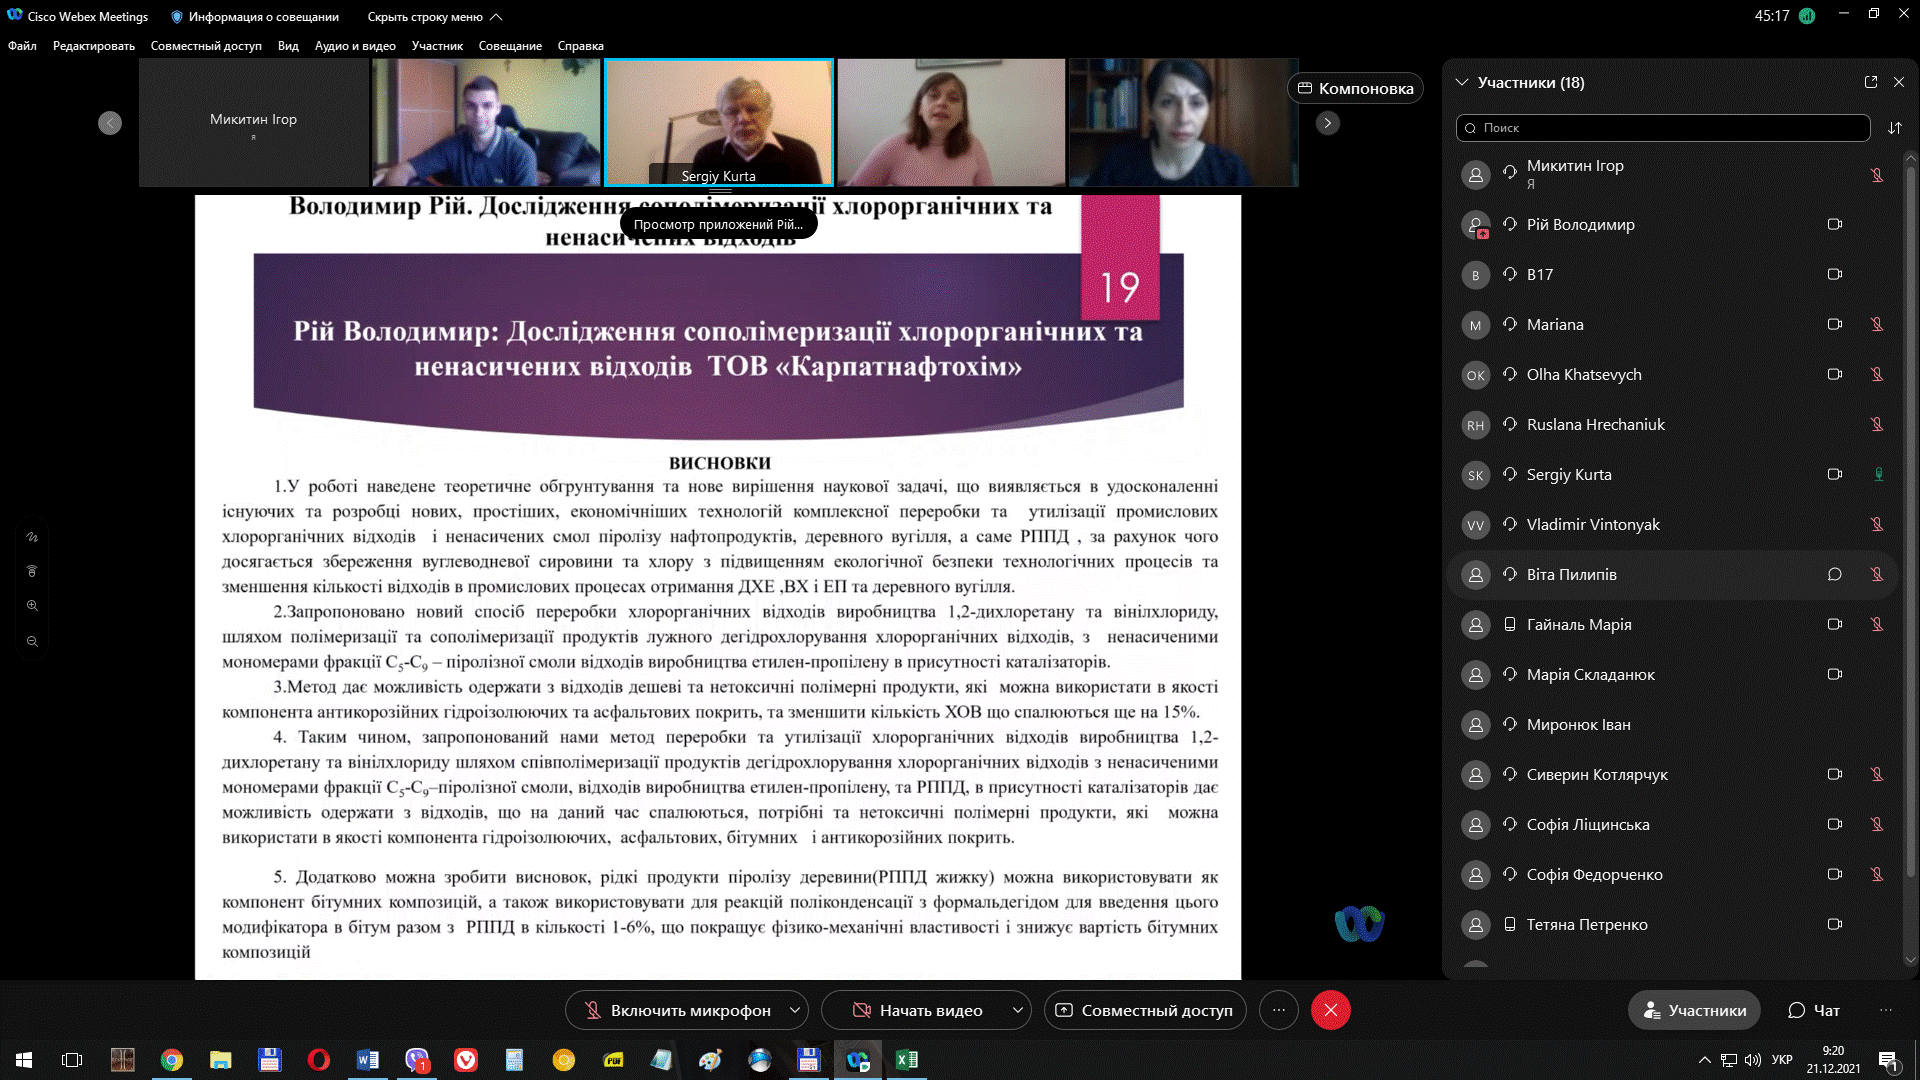Toggle the Чат panel button
The image size is (1920, 1080).
(x=1813, y=1010)
